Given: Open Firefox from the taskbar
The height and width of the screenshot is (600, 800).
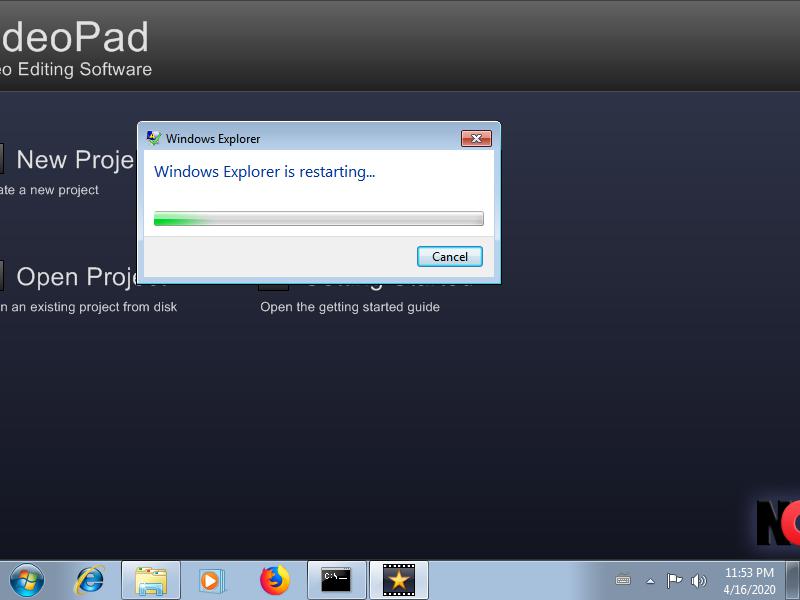Looking at the screenshot, I should point(274,580).
